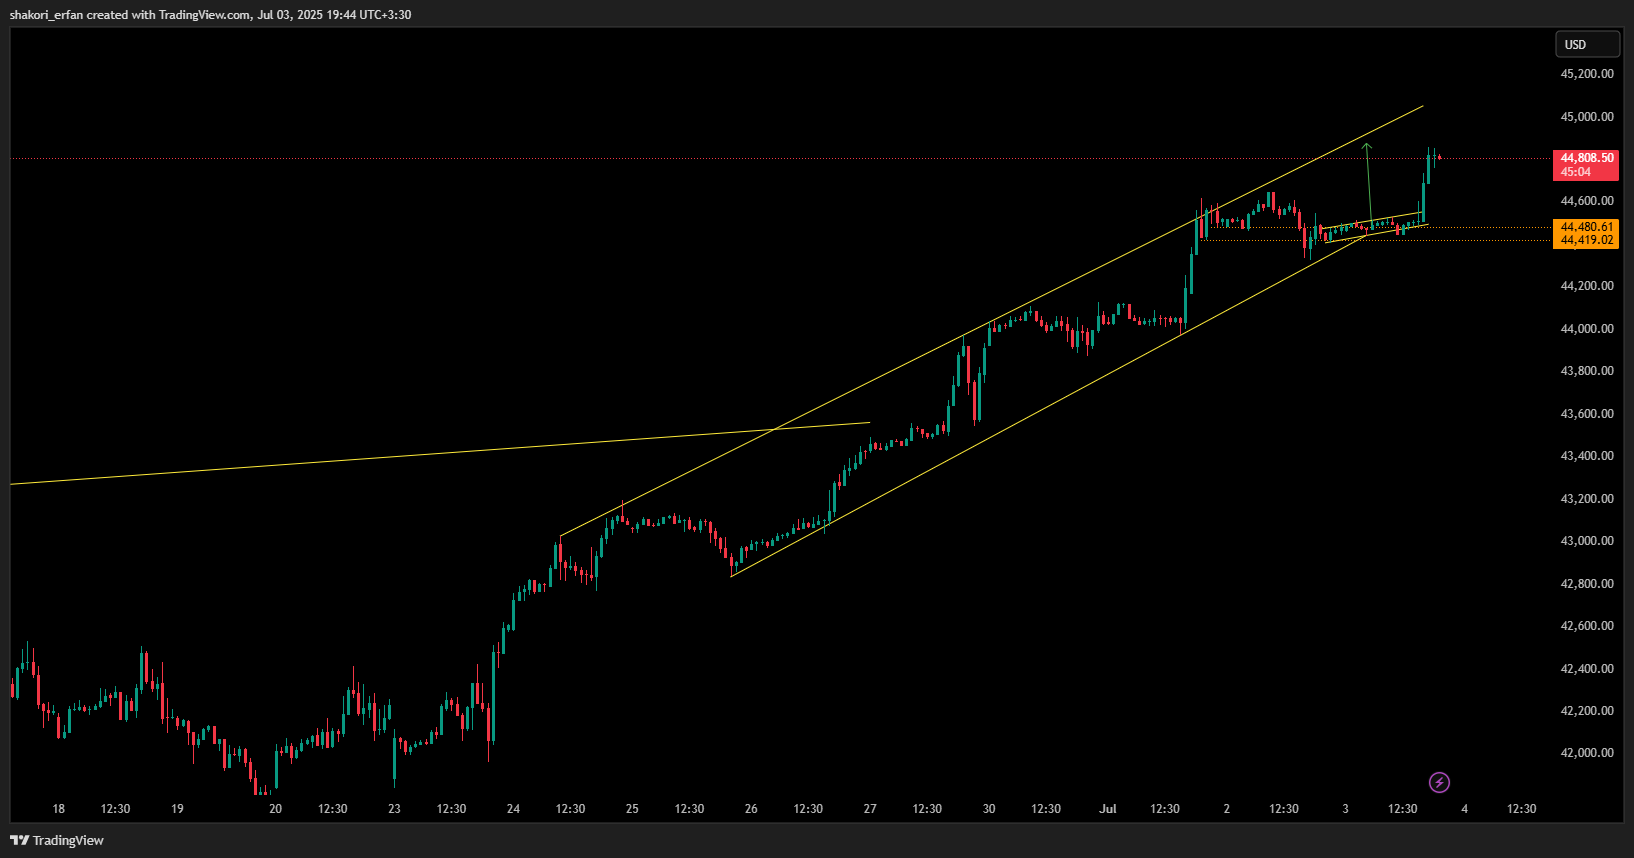
Task: Click the date label 27 on time axis
Action: pos(870,809)
